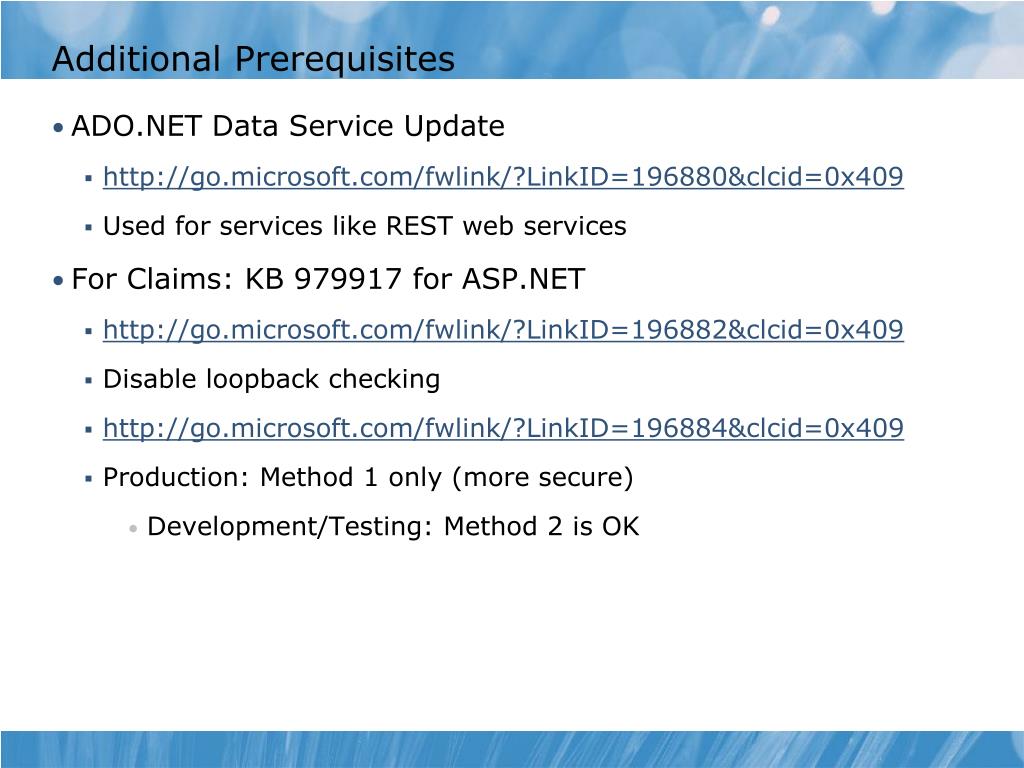
Task: Click the Development/Testing Method 2 line
Action: (393, 526)
